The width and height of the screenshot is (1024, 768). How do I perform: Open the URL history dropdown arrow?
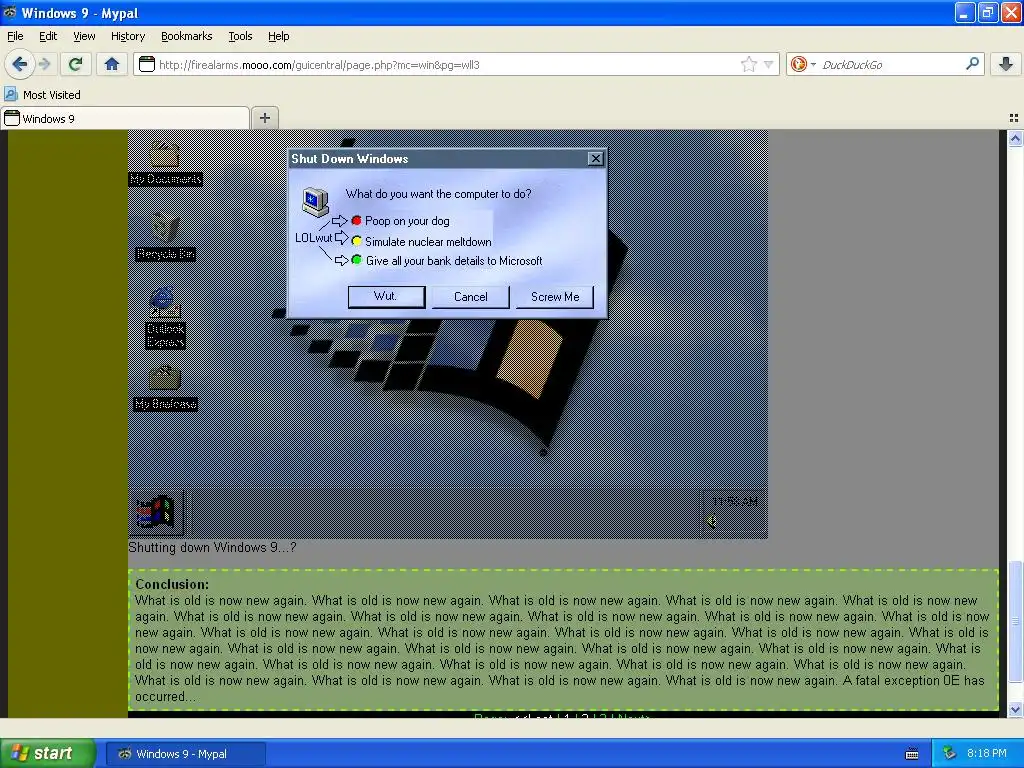click(769, 64)
